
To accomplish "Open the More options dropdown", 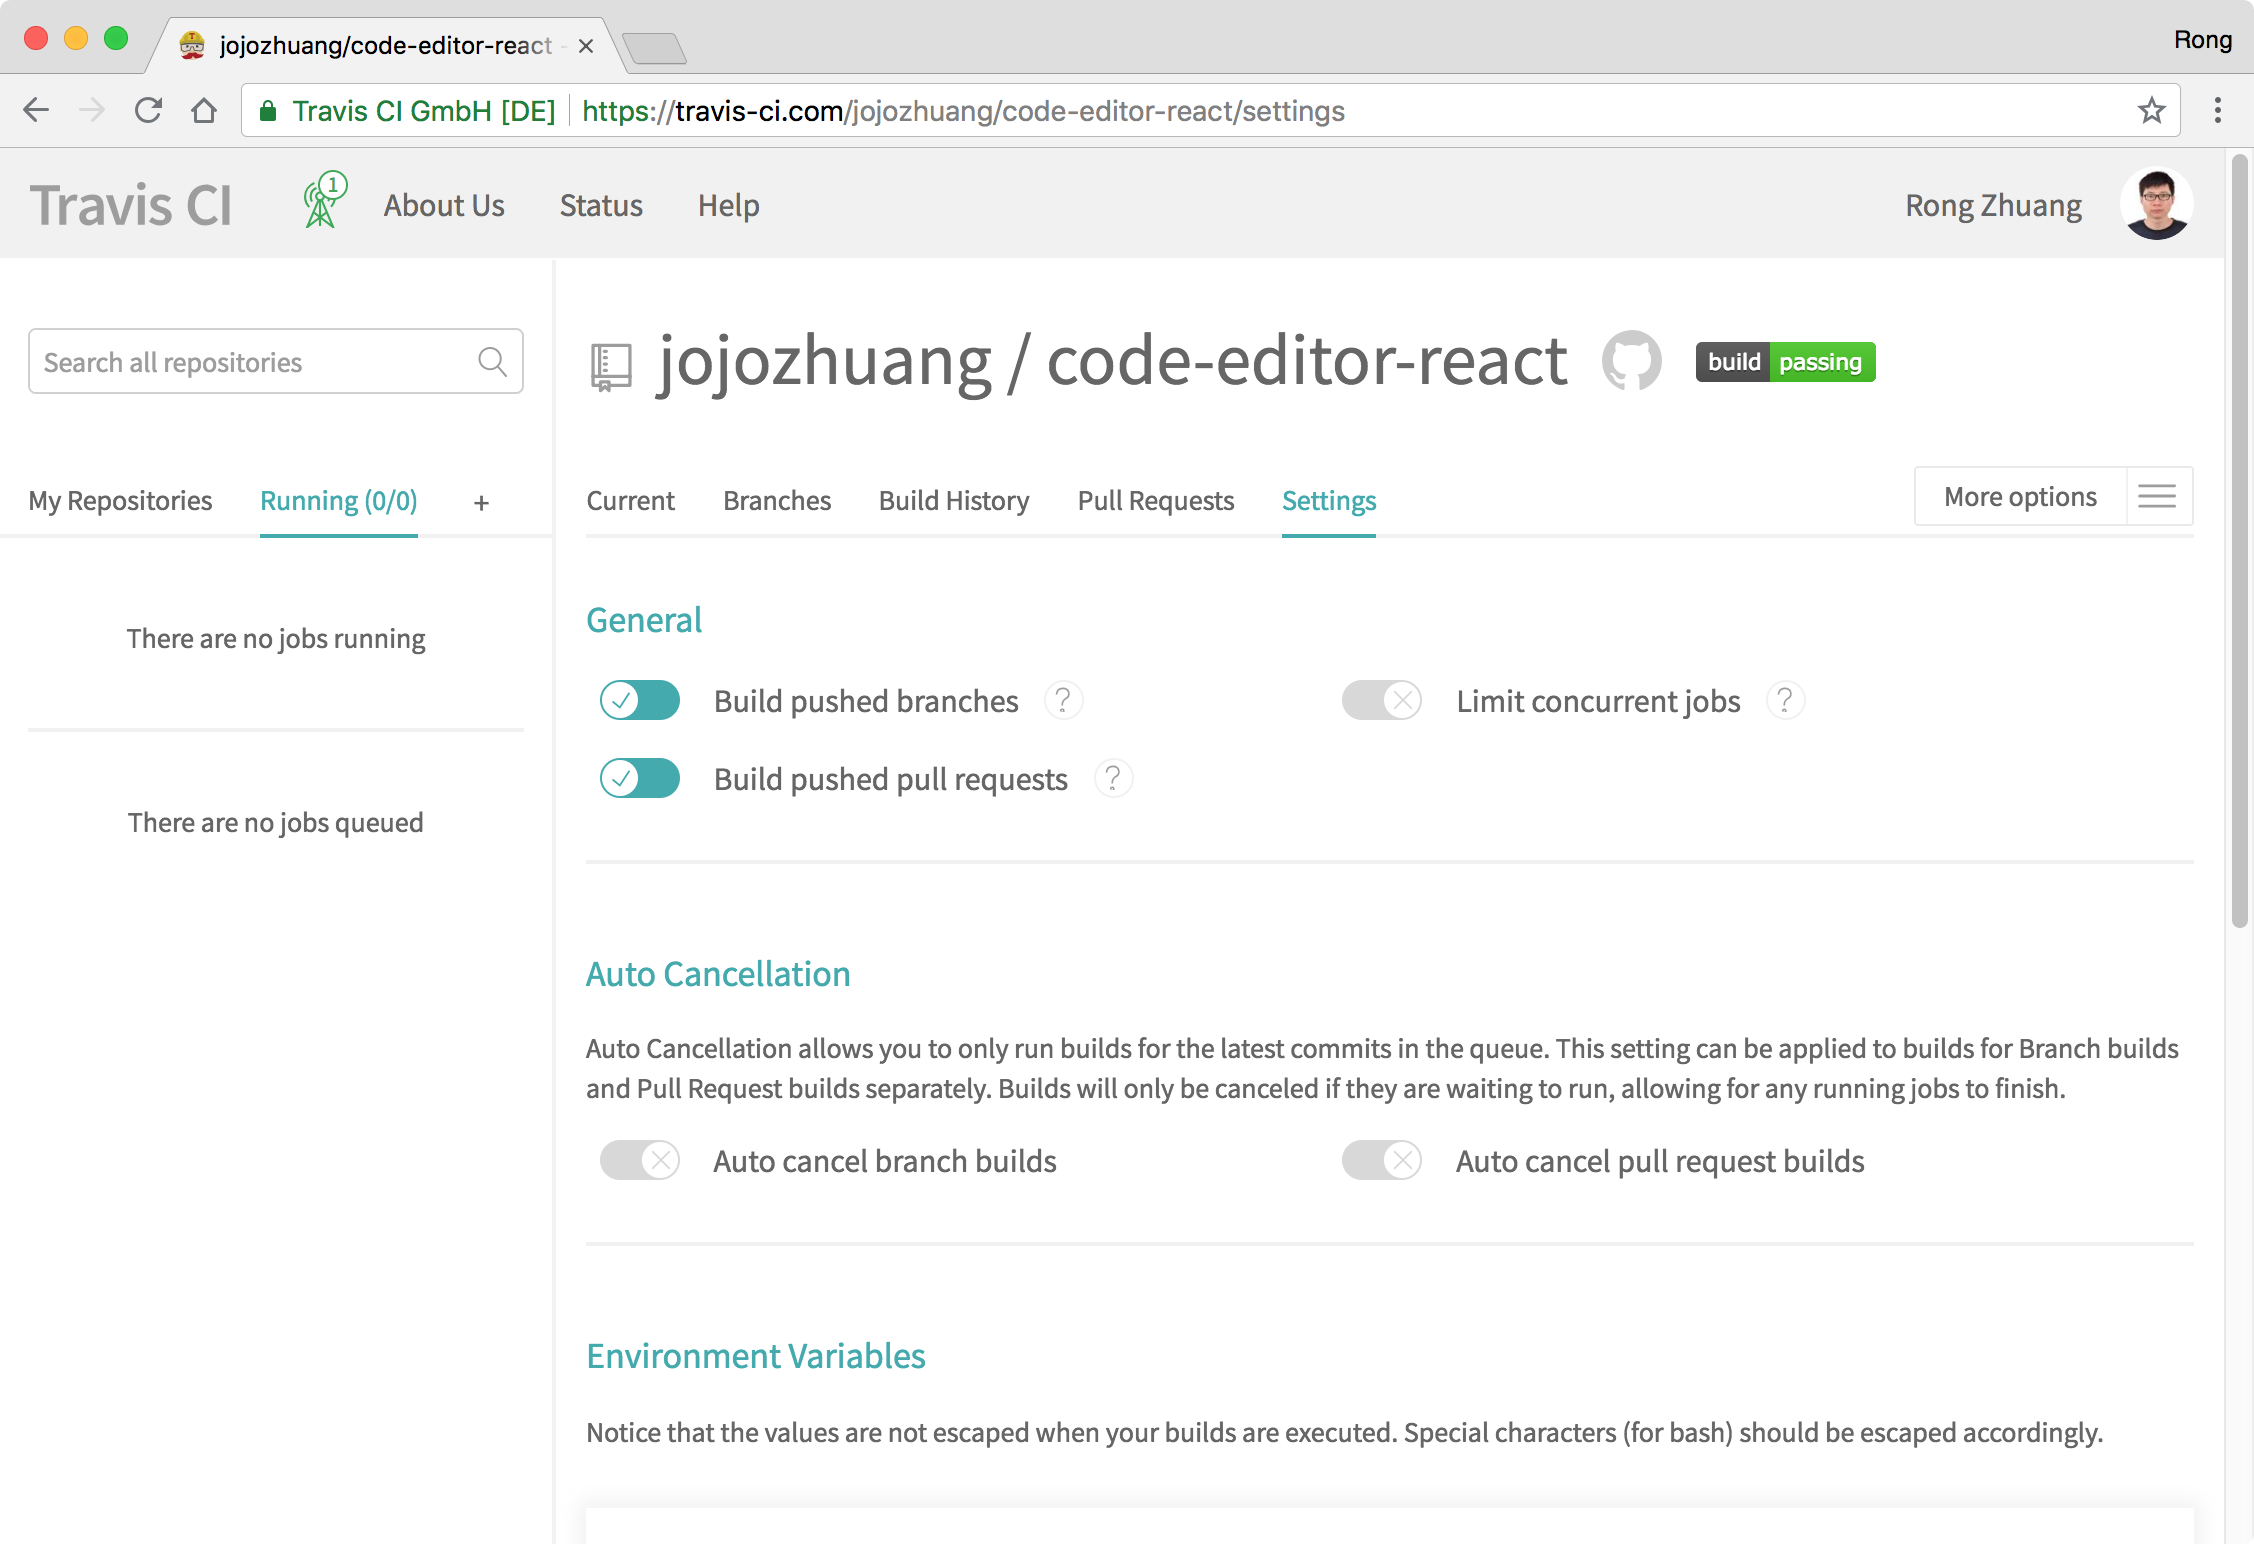I will click(2020, 497).
